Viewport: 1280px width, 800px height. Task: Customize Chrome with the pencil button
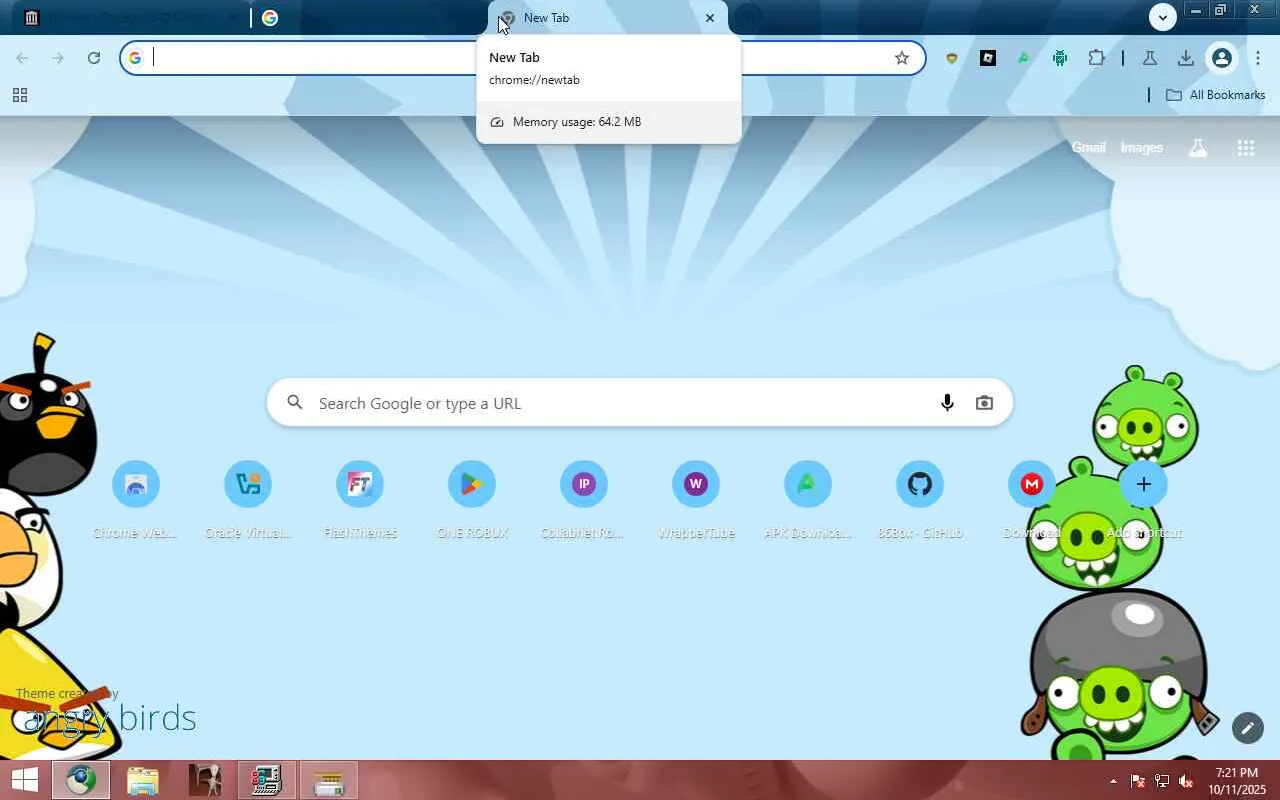(x=1248, y=728)
